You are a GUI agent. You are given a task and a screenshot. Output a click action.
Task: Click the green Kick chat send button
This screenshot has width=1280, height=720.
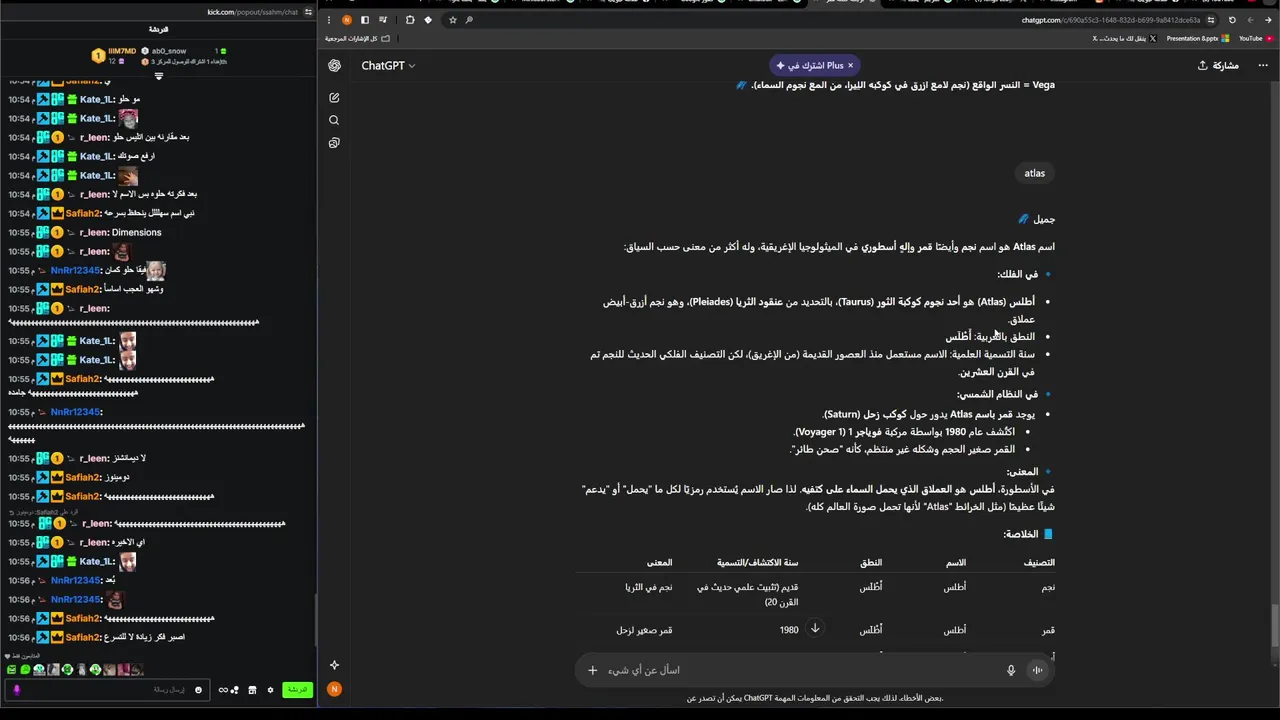(297, 690)
